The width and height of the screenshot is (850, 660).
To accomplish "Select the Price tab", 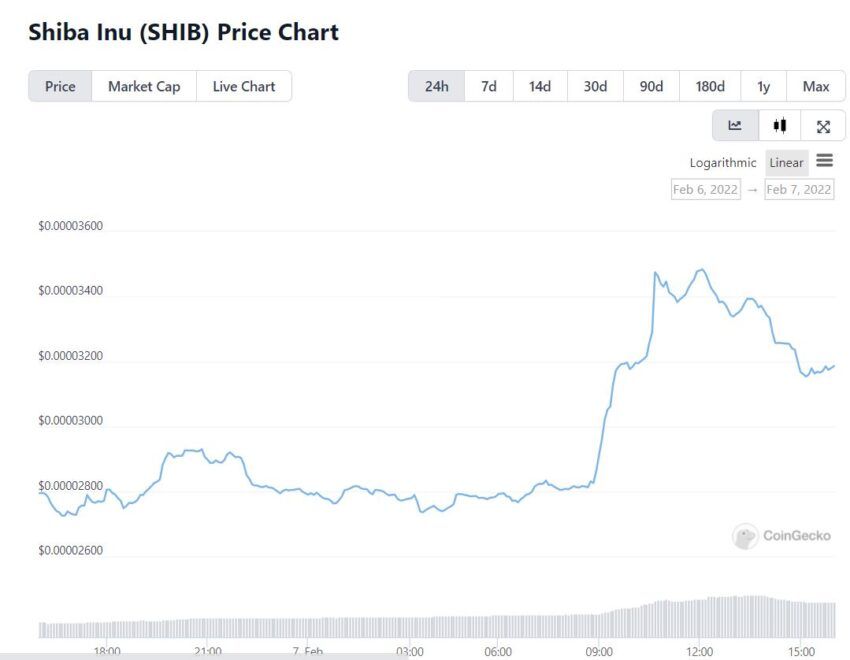I will click(x=60, y=86).
